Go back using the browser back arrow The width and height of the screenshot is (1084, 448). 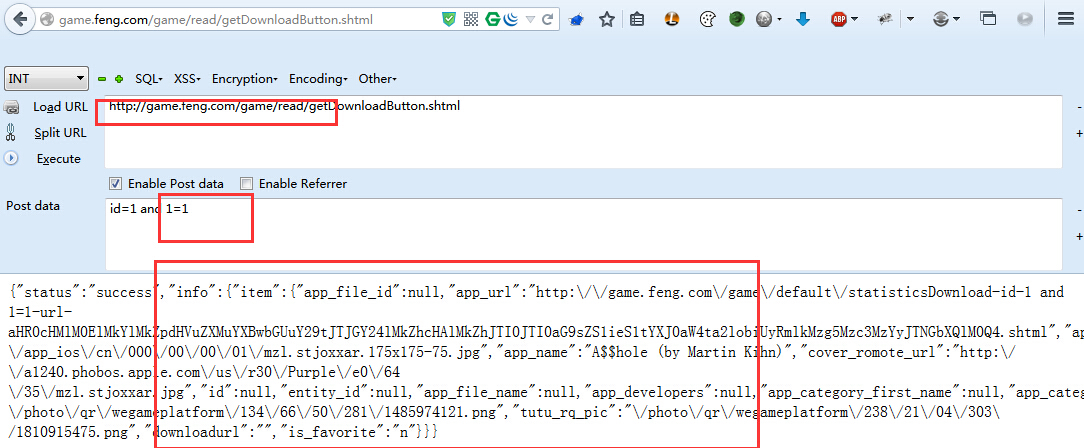[x=20, y=19]
